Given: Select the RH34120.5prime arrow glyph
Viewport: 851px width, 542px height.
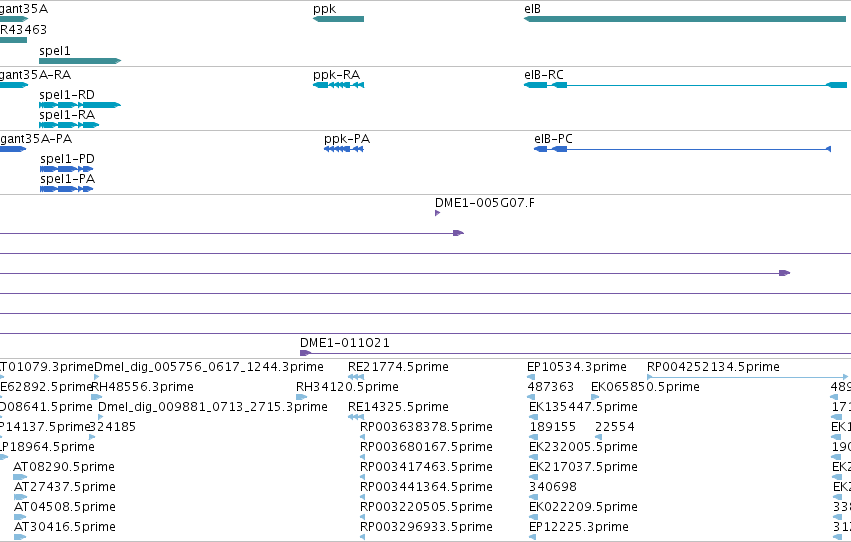Looking at the screenshot, I should pyautogui.click(x=302, y=397).
